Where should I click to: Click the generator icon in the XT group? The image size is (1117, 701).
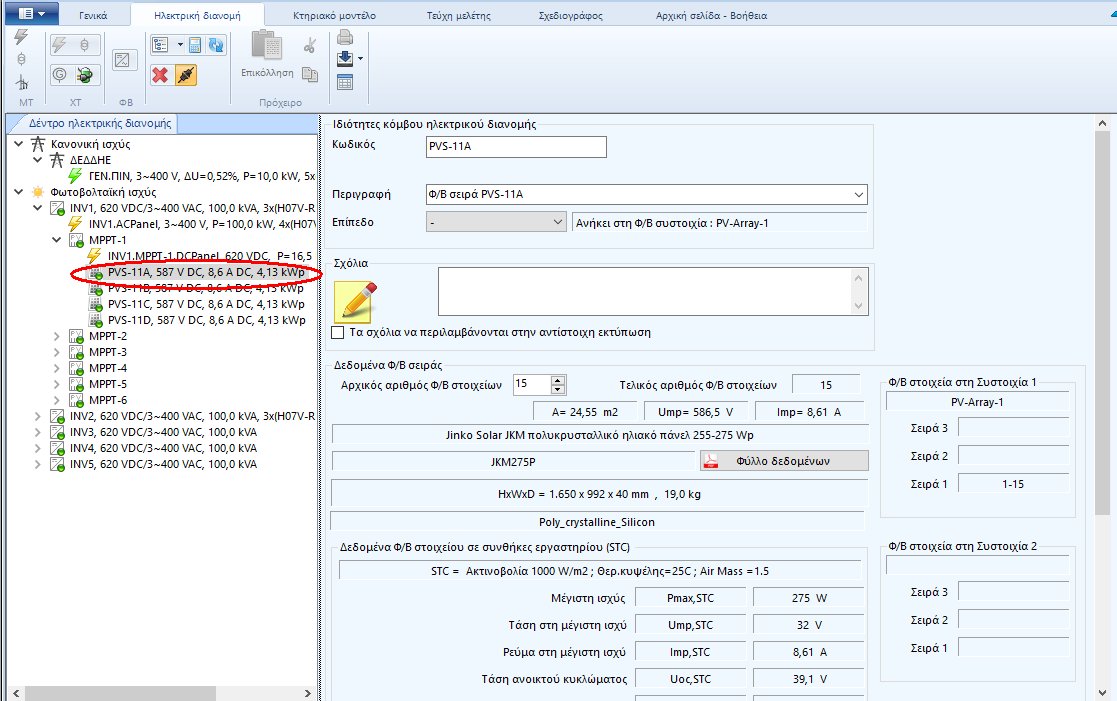coord(57,75)
